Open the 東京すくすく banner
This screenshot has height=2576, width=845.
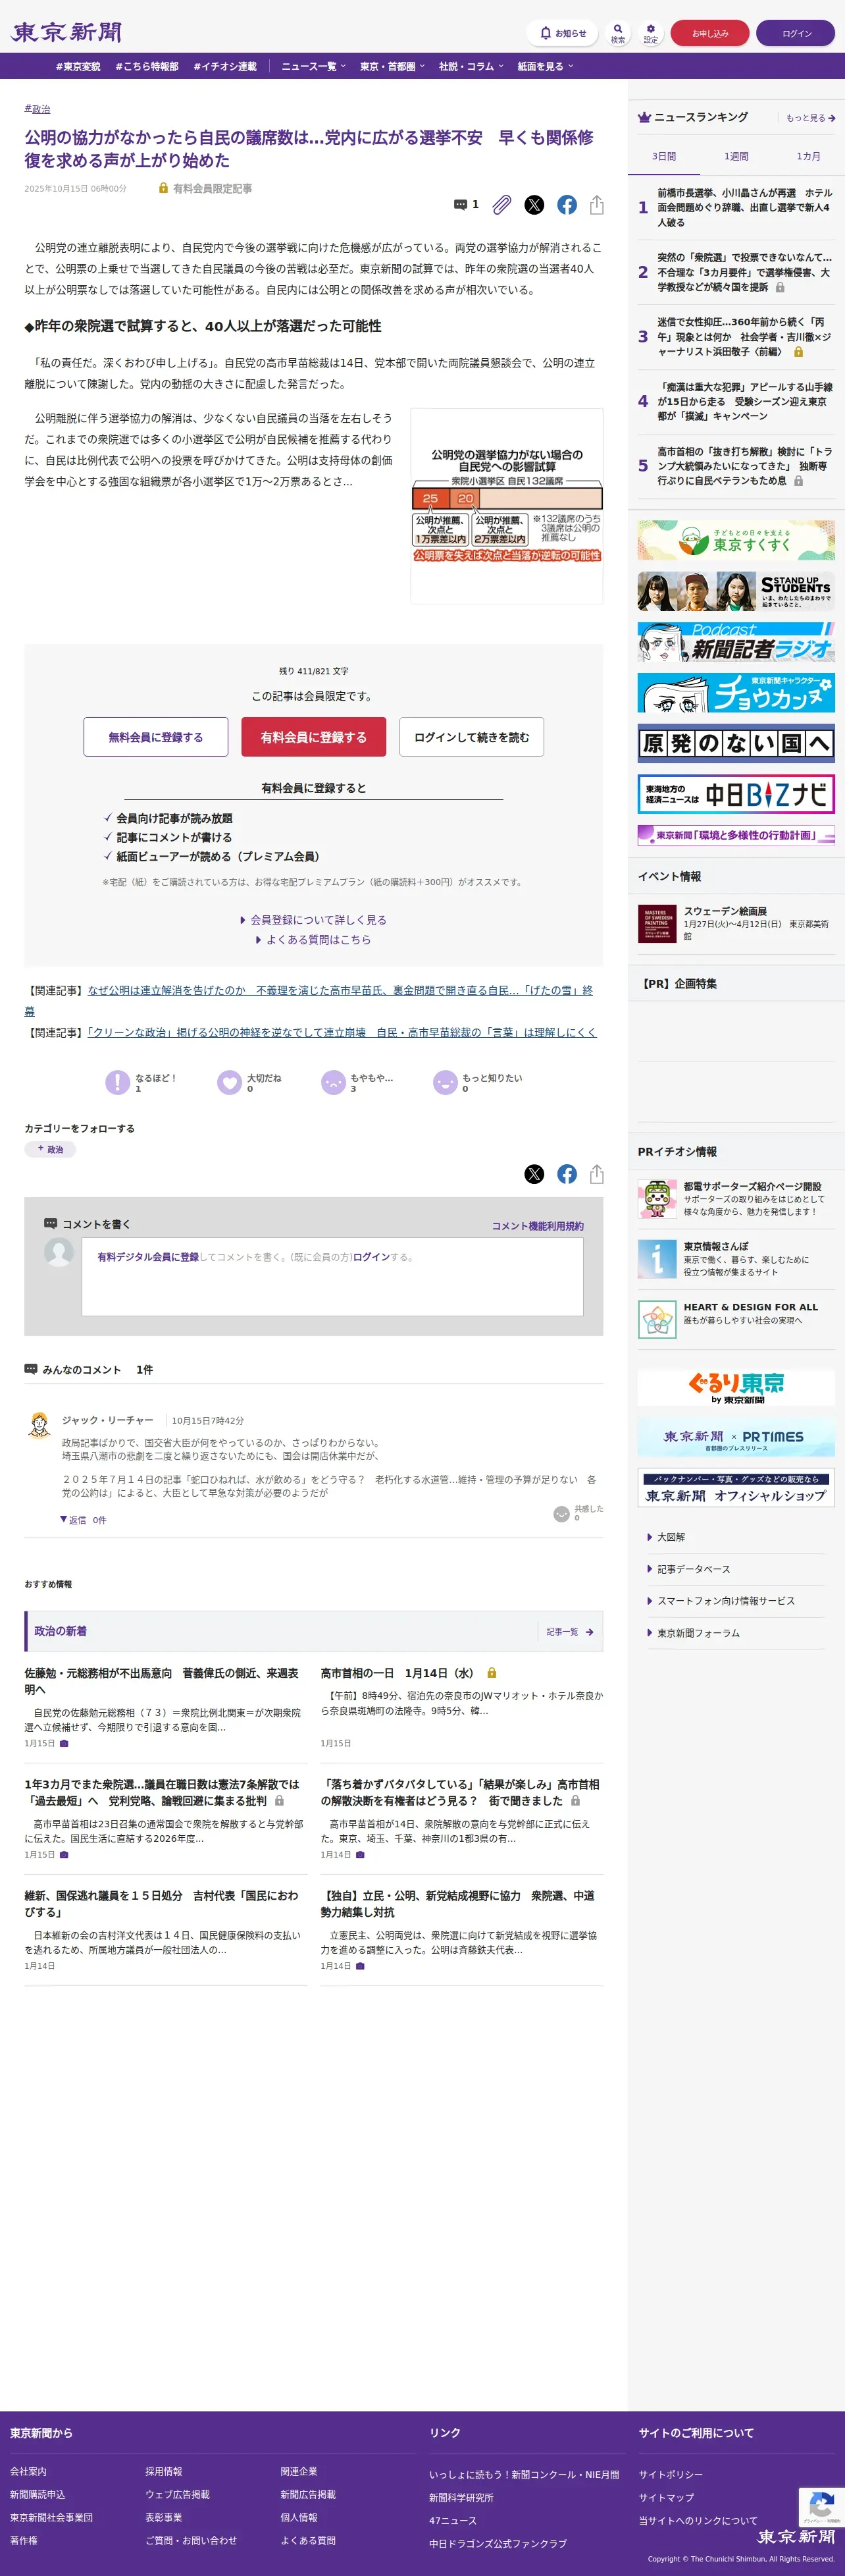(x=736, y=540)
